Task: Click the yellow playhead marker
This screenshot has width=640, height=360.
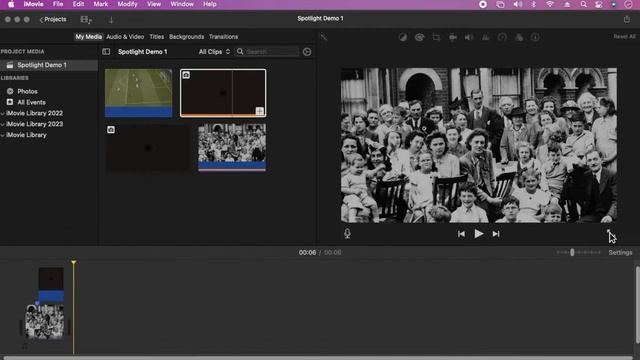Action: 73,262
